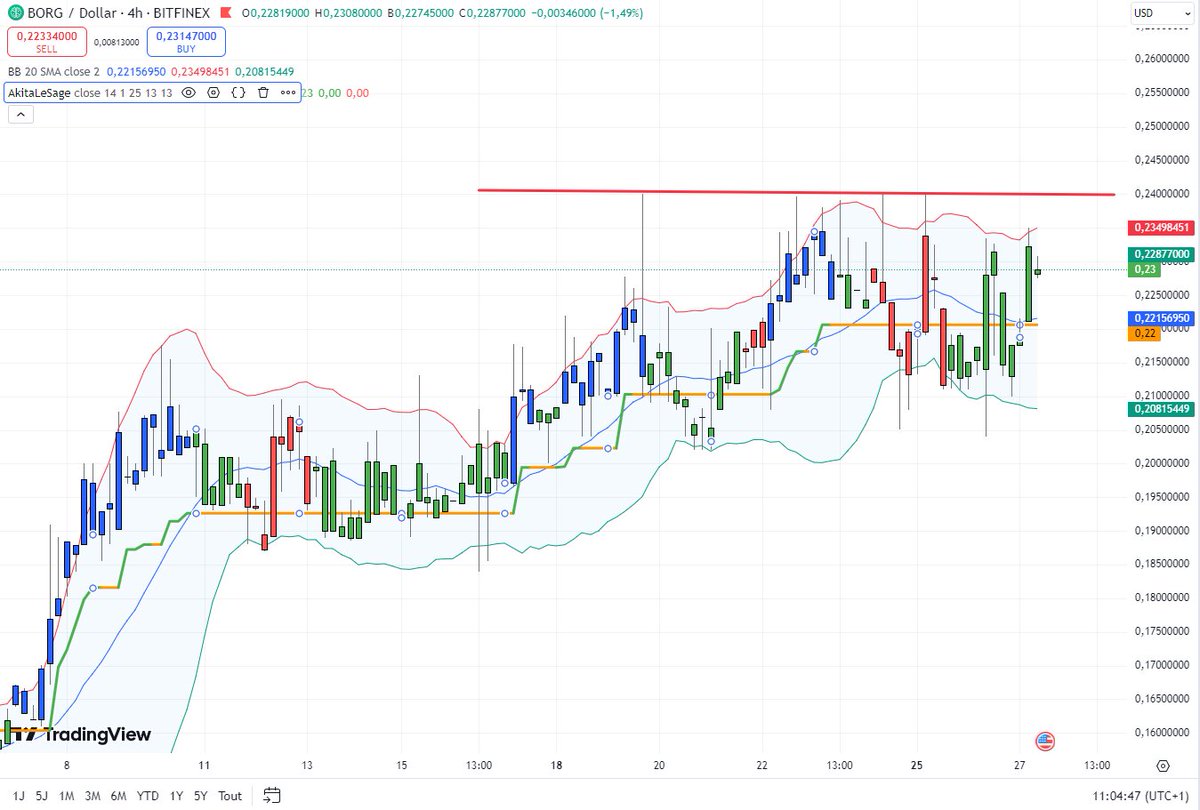Click the red BB upper value 0,23498451
This screenshot has height=810, width=1200.
(x=201, y=71)
